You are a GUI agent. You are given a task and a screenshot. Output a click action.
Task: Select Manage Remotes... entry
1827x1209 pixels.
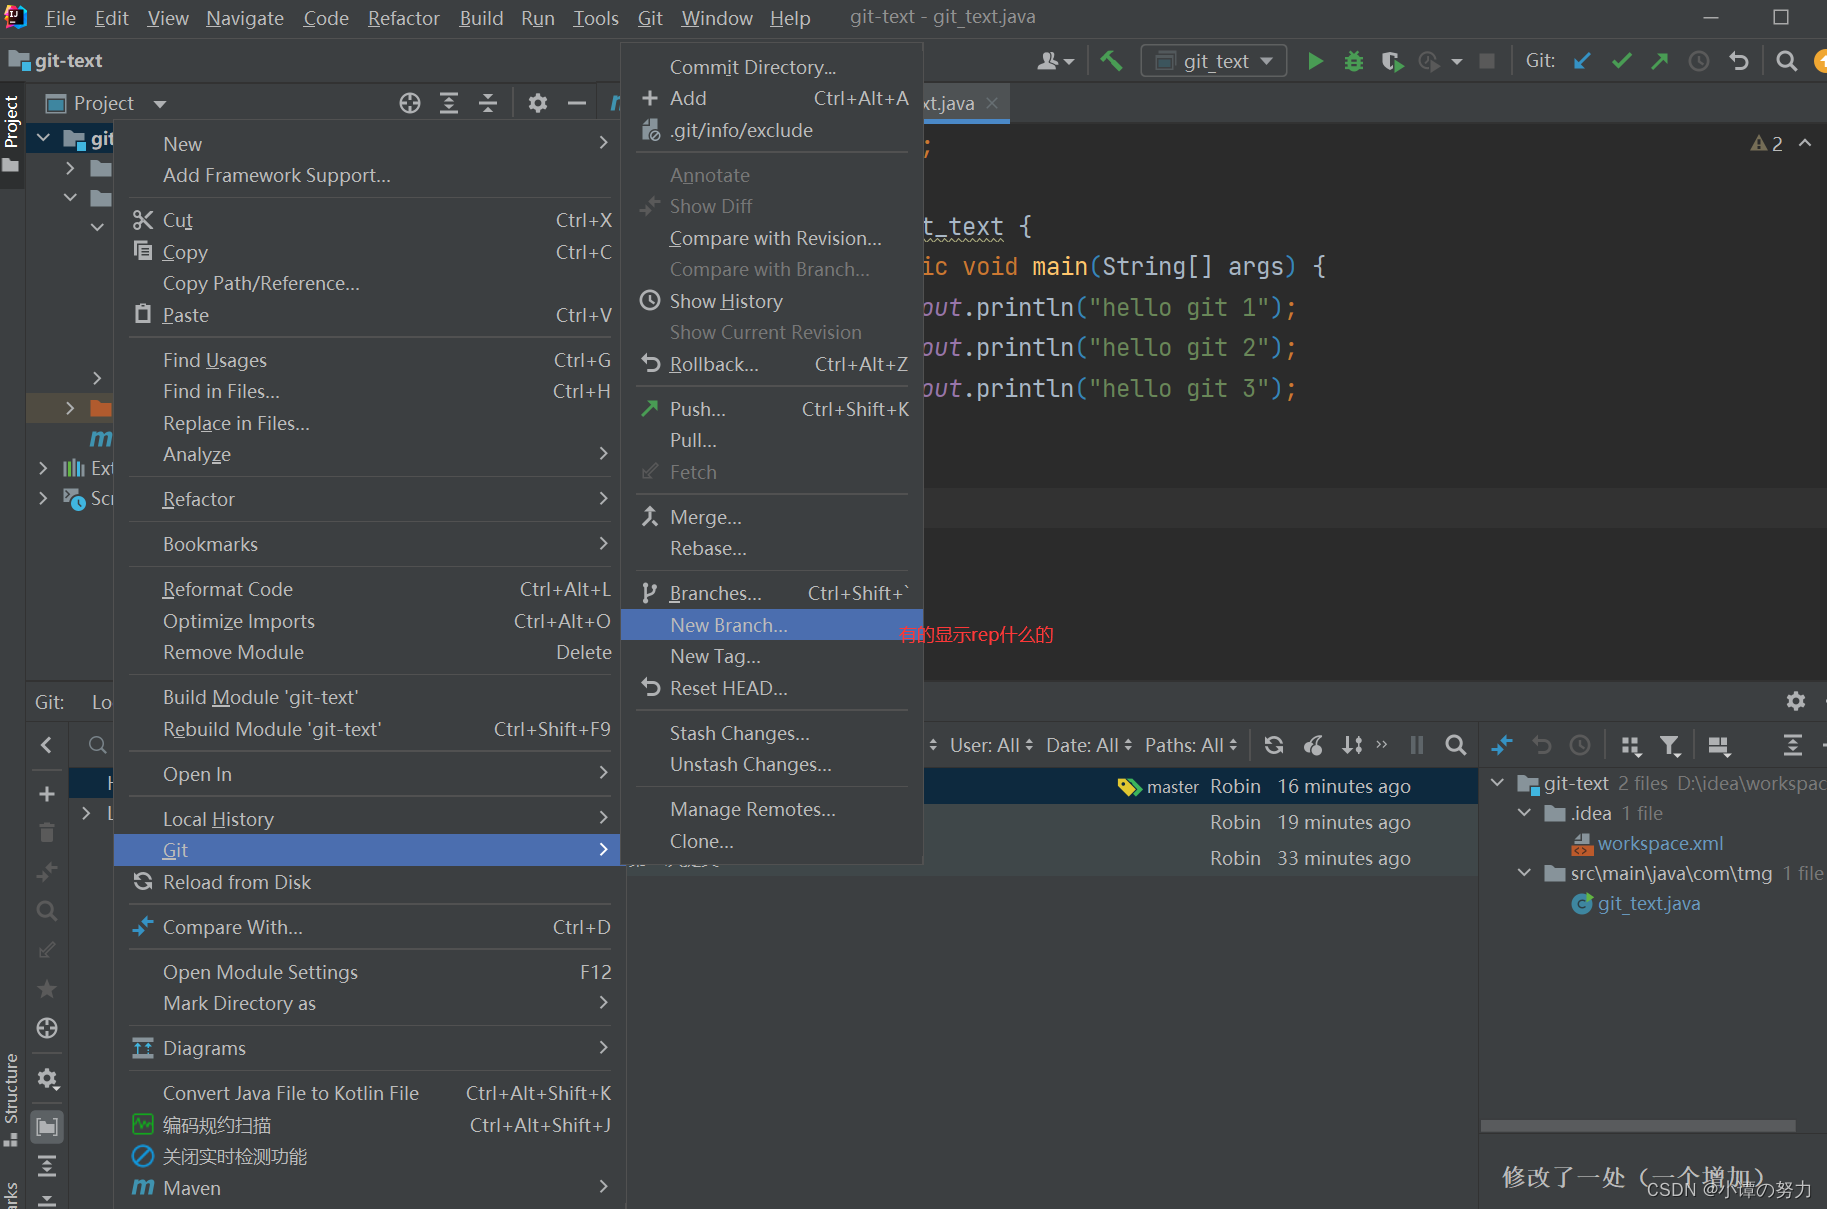[x=771, y=809]
